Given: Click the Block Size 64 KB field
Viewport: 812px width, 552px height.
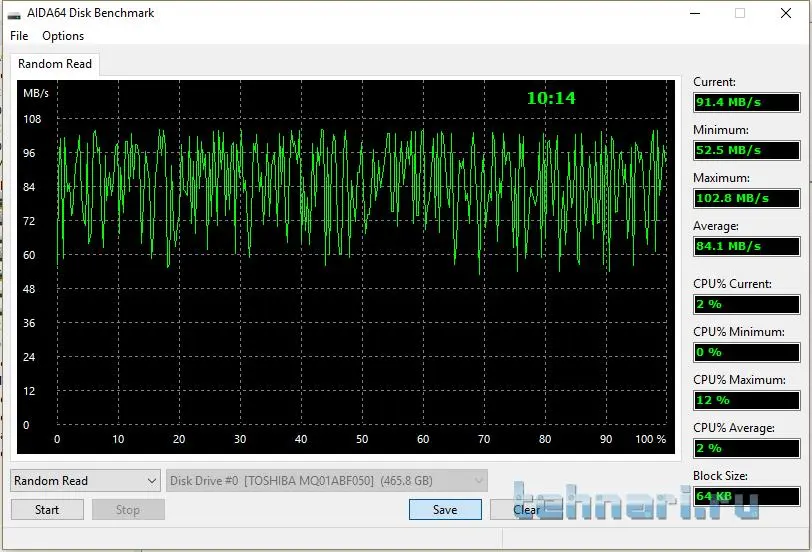Looking at the screenshot, I should pyautogui.click(x=746, y=497).
